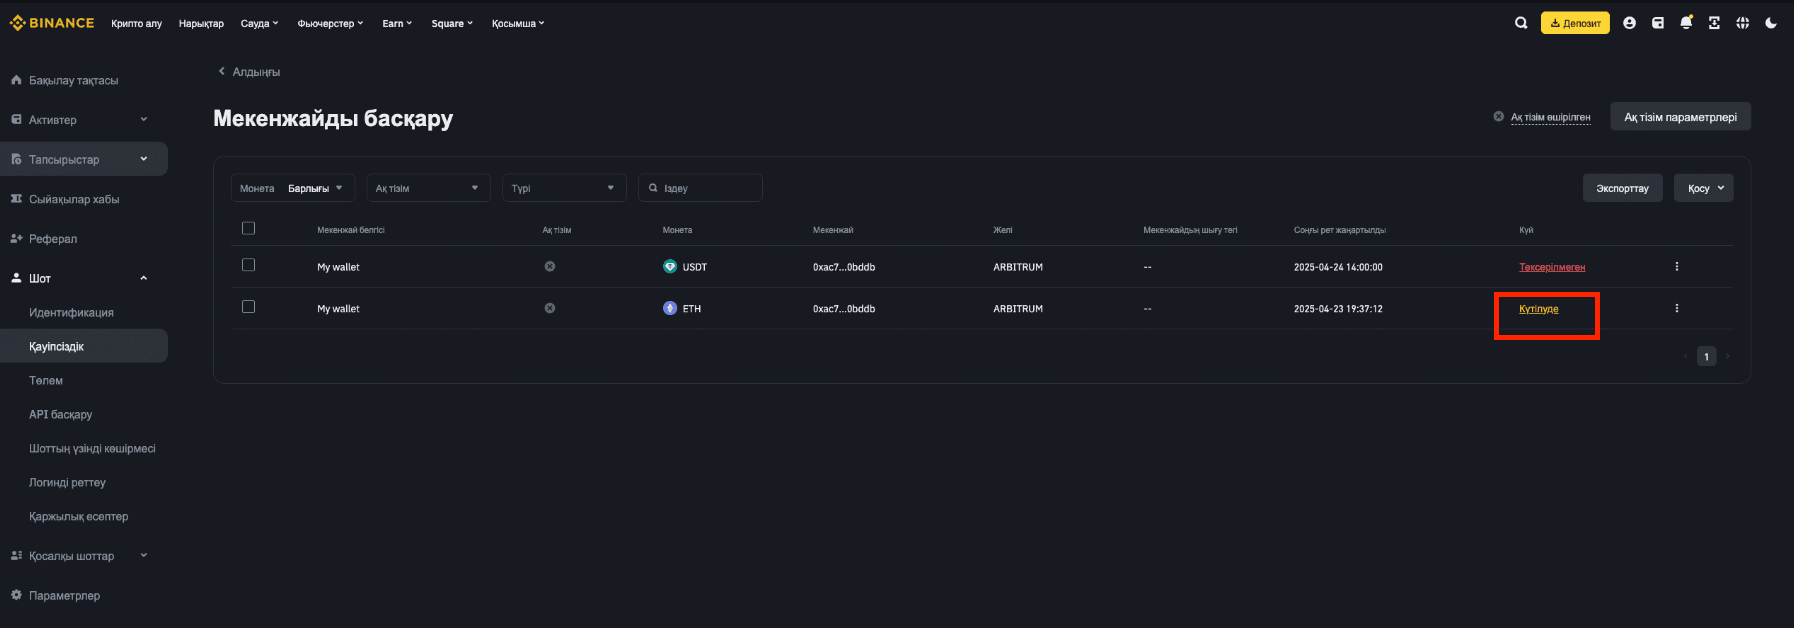The height and width of the screenshot is (628, 1794).
Task: Check the ETH row checkbox
Action: tap(248, 307)
